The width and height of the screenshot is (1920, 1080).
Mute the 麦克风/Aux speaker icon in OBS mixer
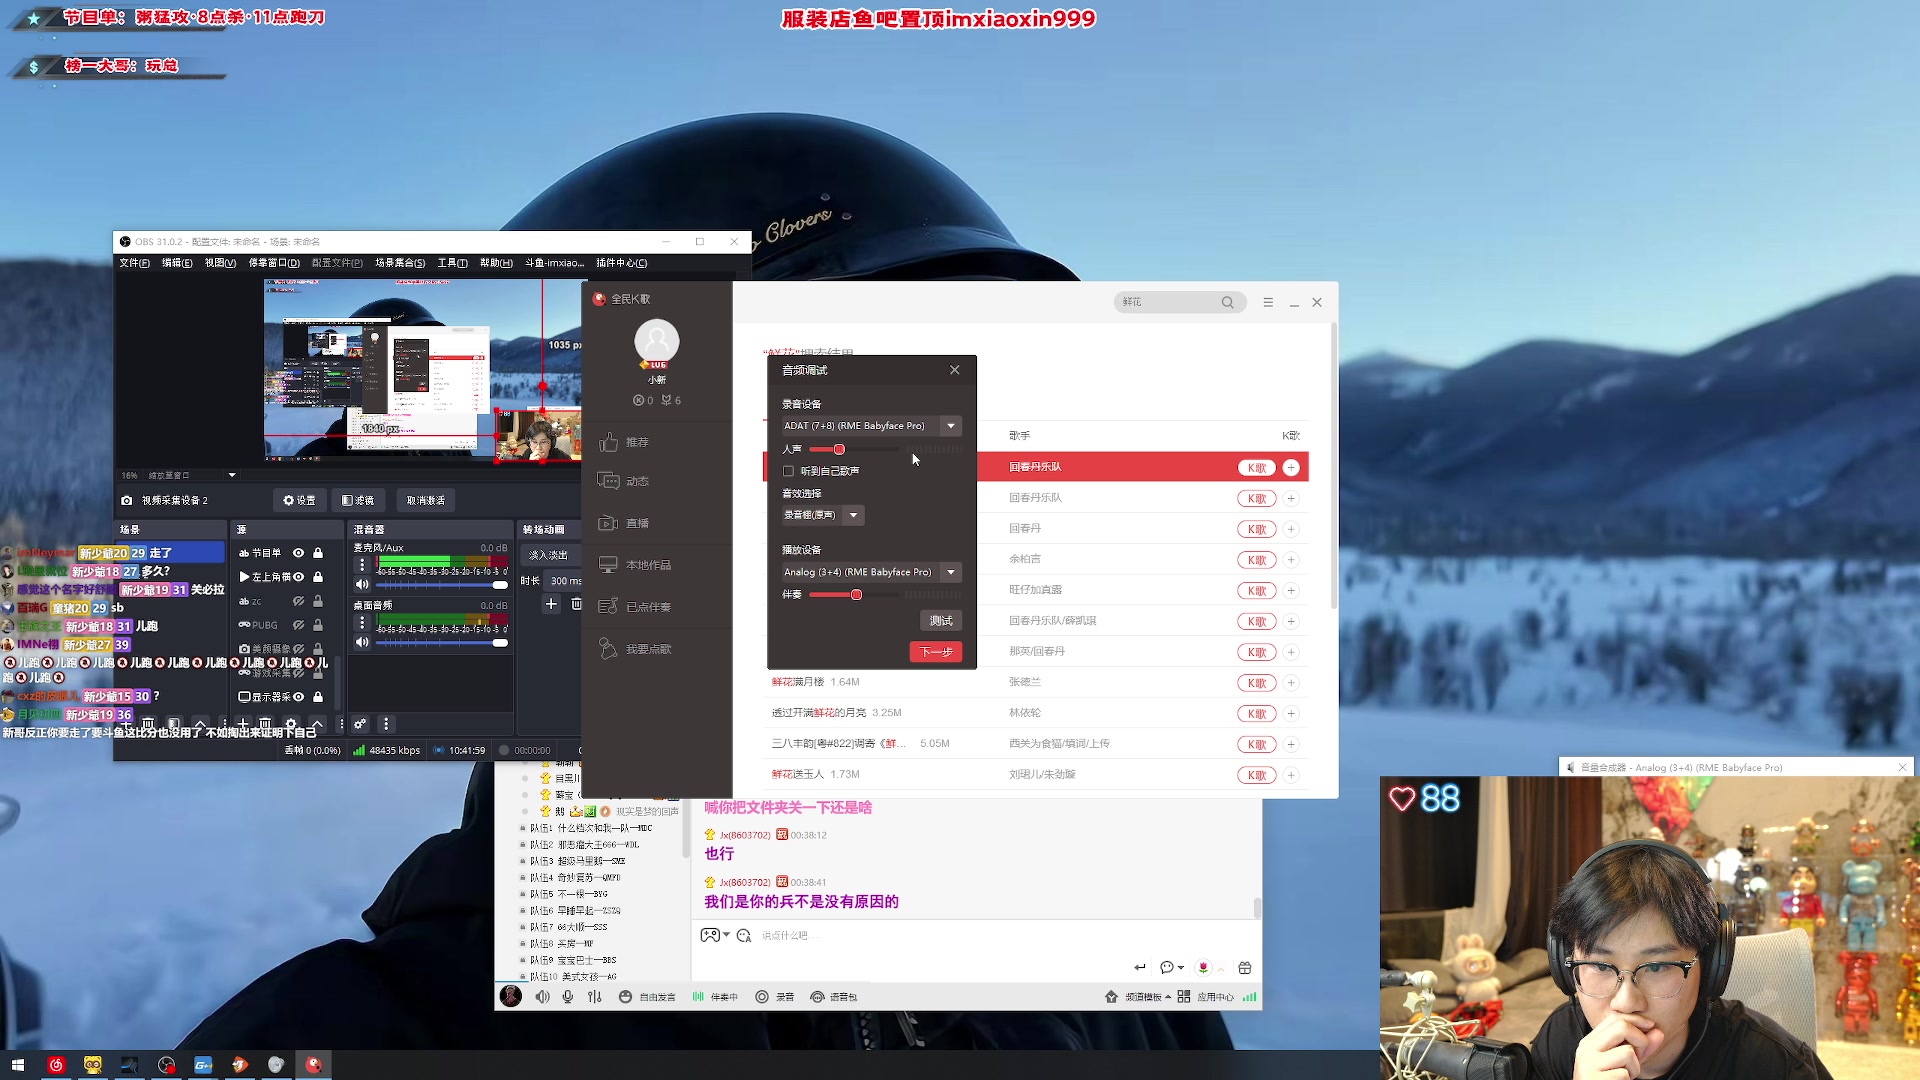click(x=362, y=584)
